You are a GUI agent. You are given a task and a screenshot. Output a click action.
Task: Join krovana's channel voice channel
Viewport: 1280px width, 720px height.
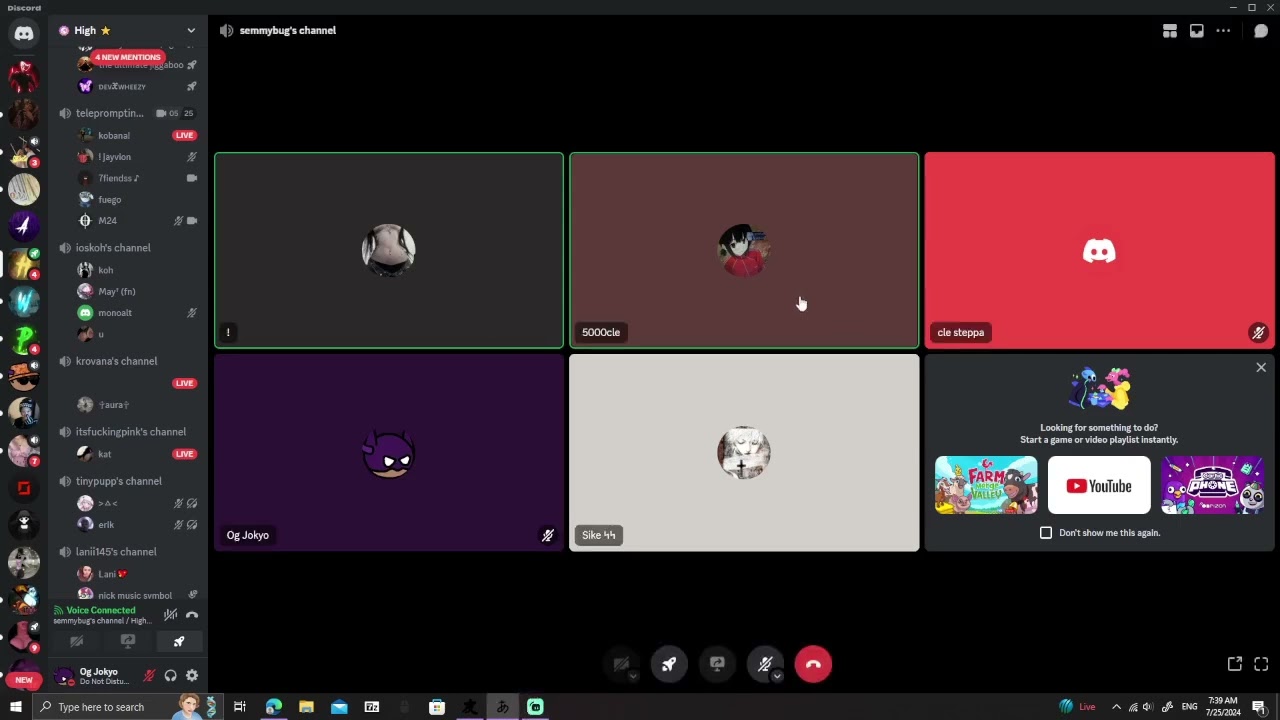(x=116, y=361)
